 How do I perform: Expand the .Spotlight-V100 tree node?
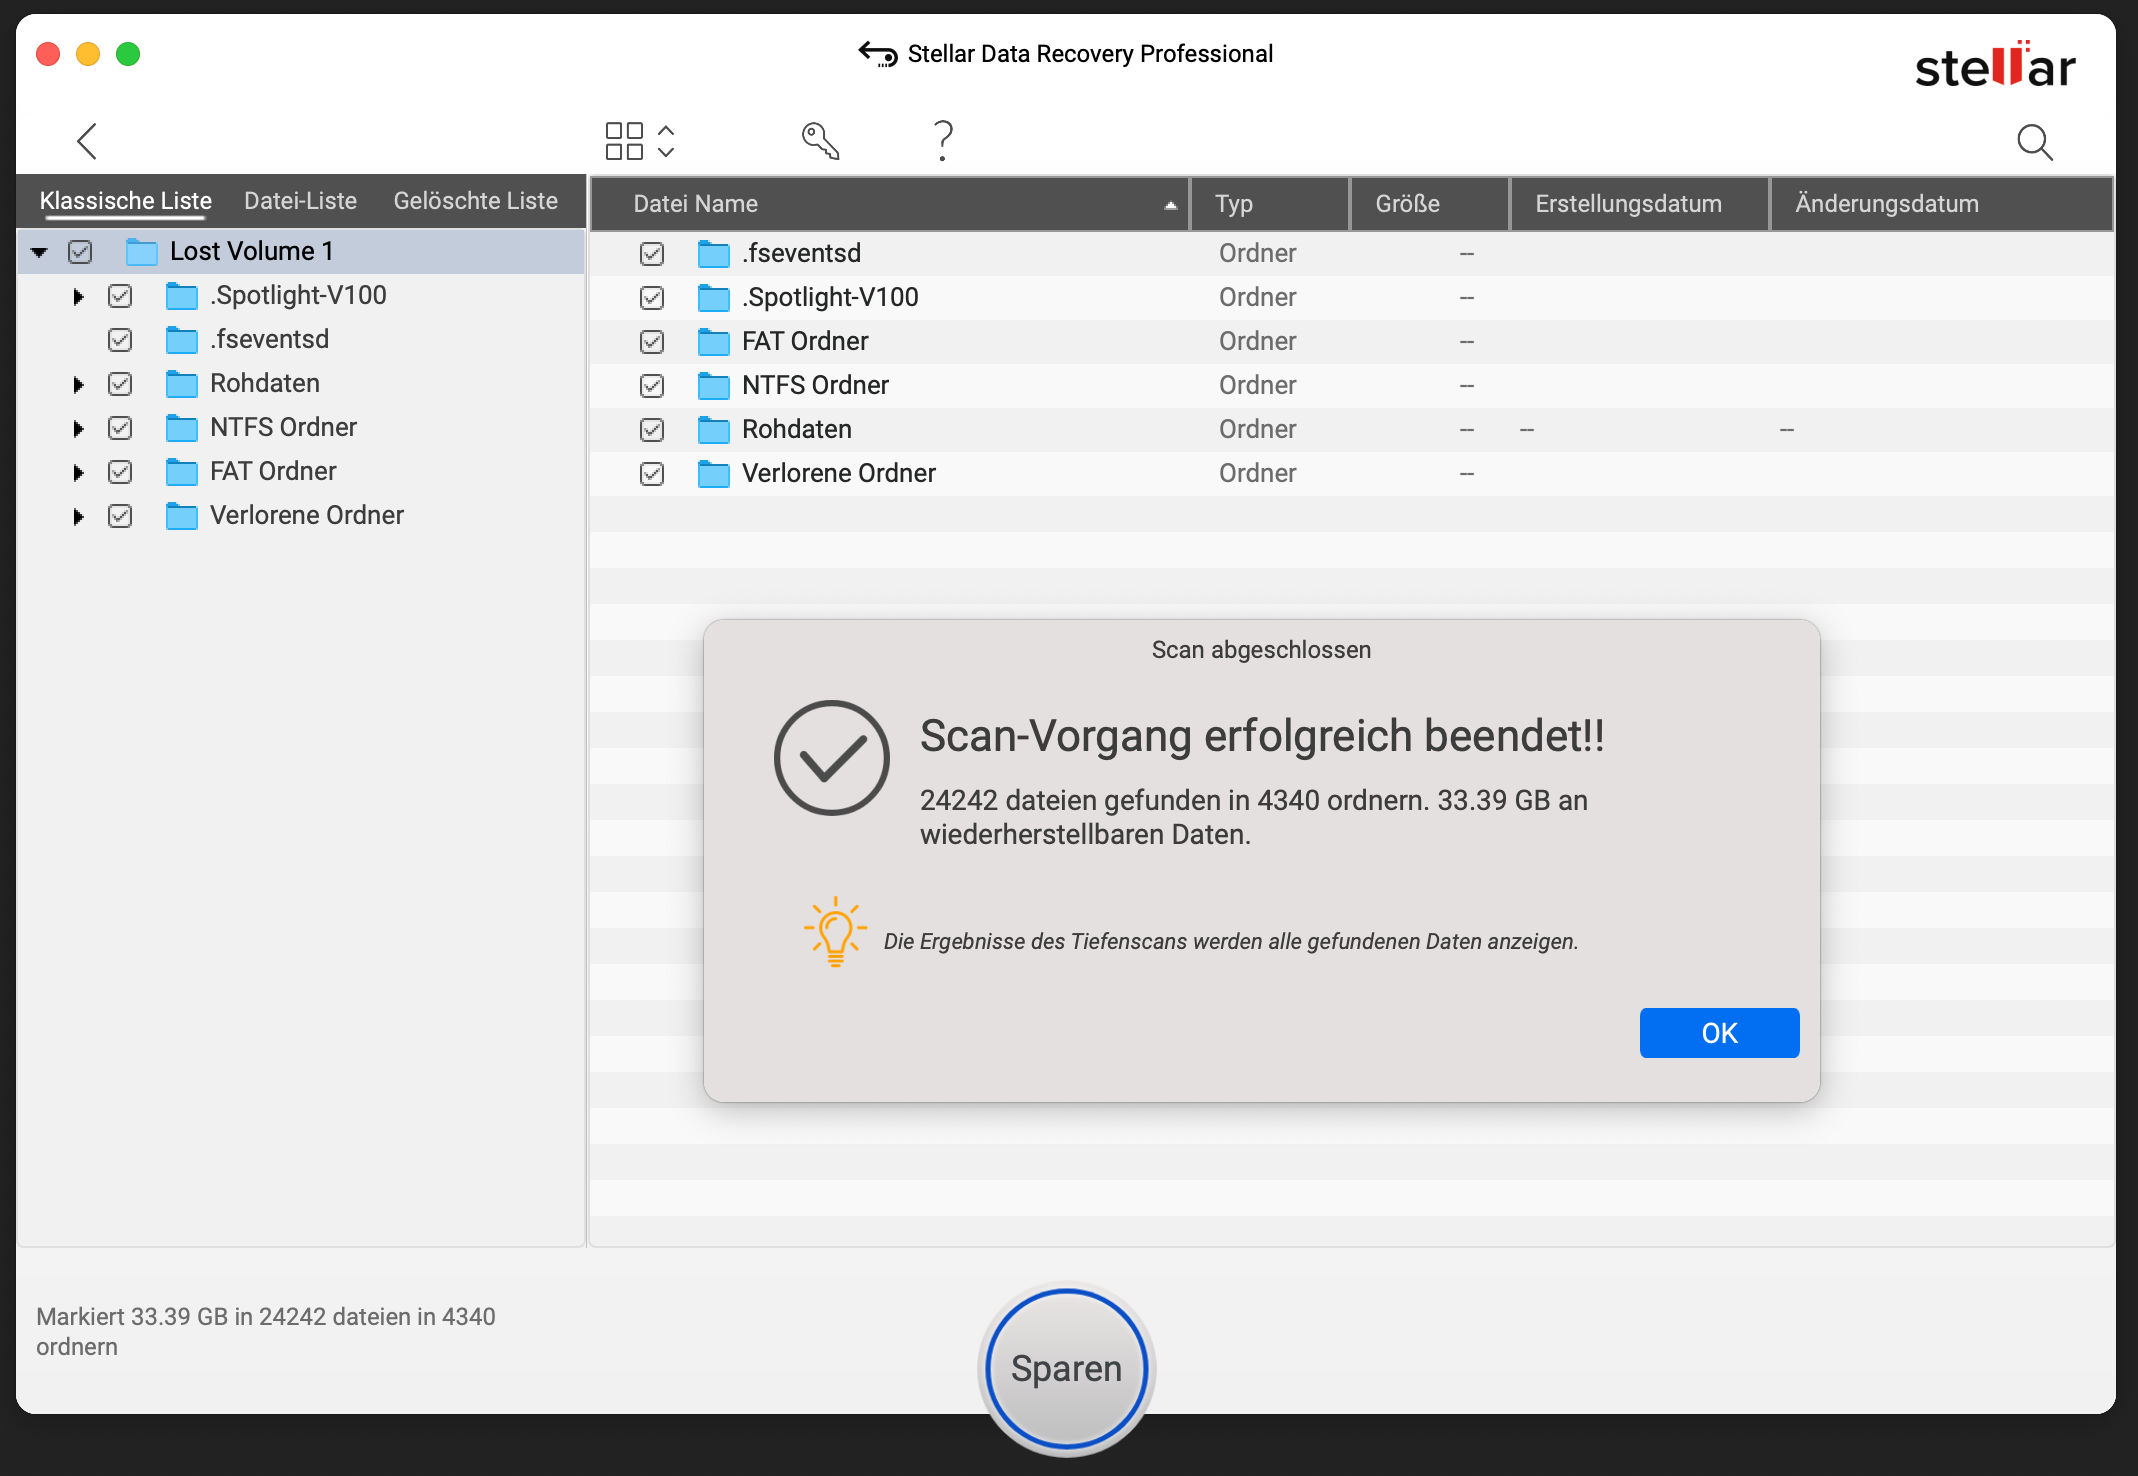tap(78, 296)
